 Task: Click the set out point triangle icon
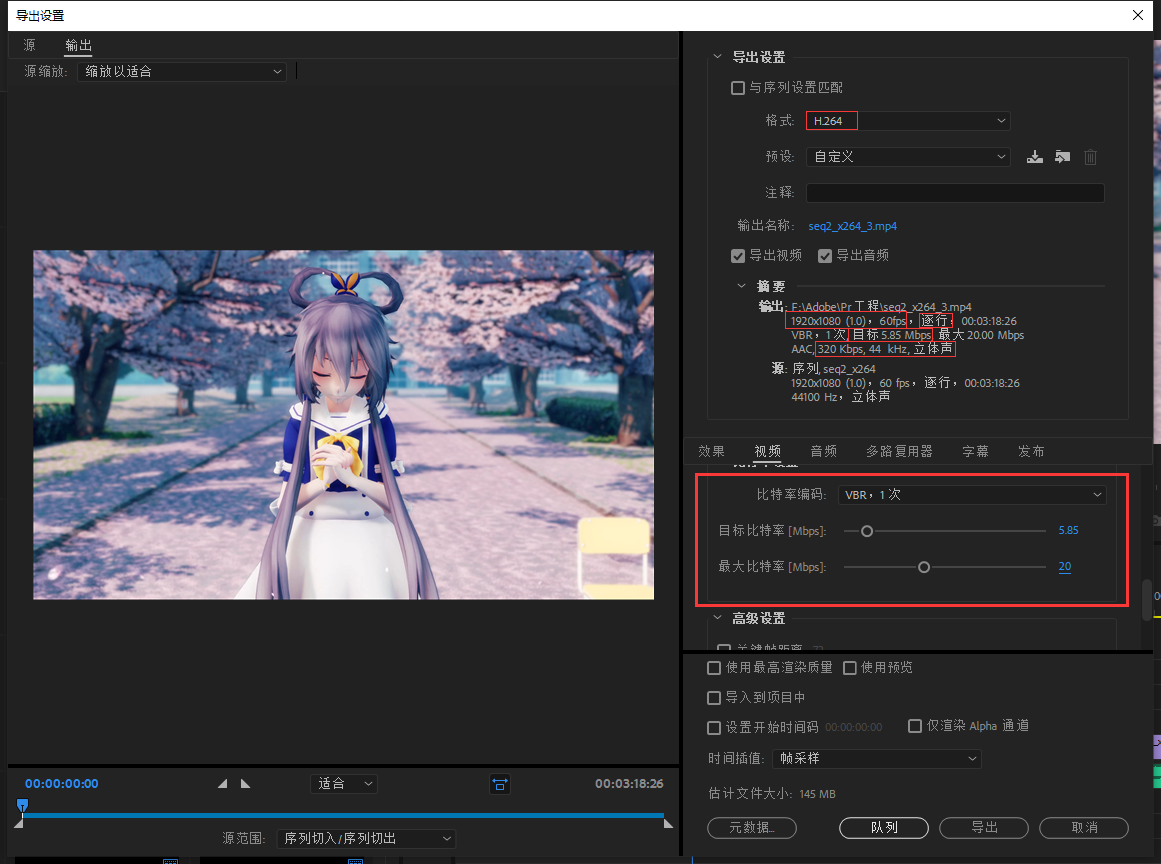click(246, 783)
